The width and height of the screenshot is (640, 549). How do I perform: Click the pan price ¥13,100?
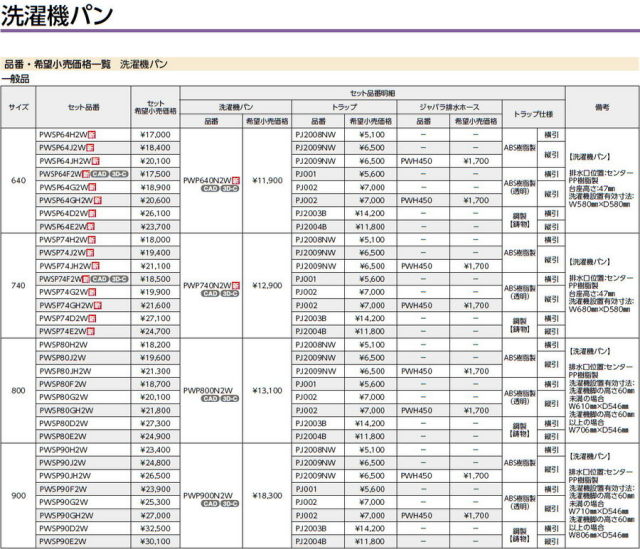point(267,391)
